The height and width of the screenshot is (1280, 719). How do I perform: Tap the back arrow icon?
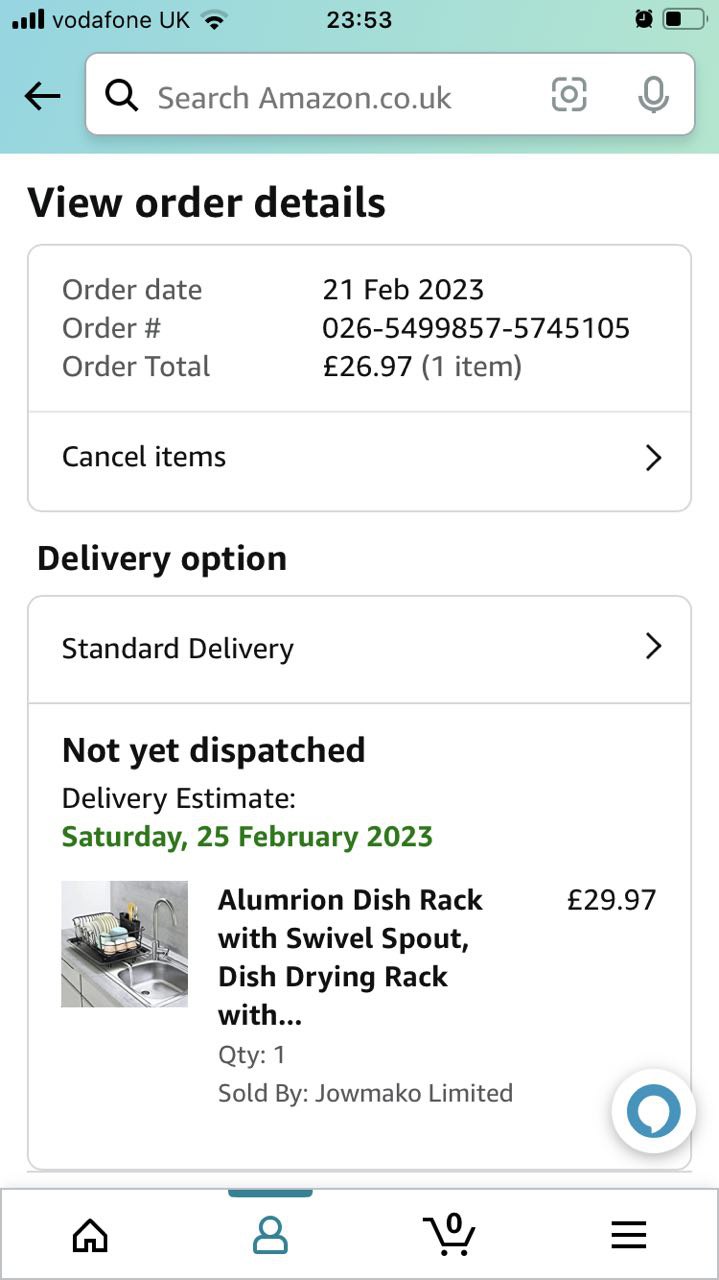tap(42, 96)
